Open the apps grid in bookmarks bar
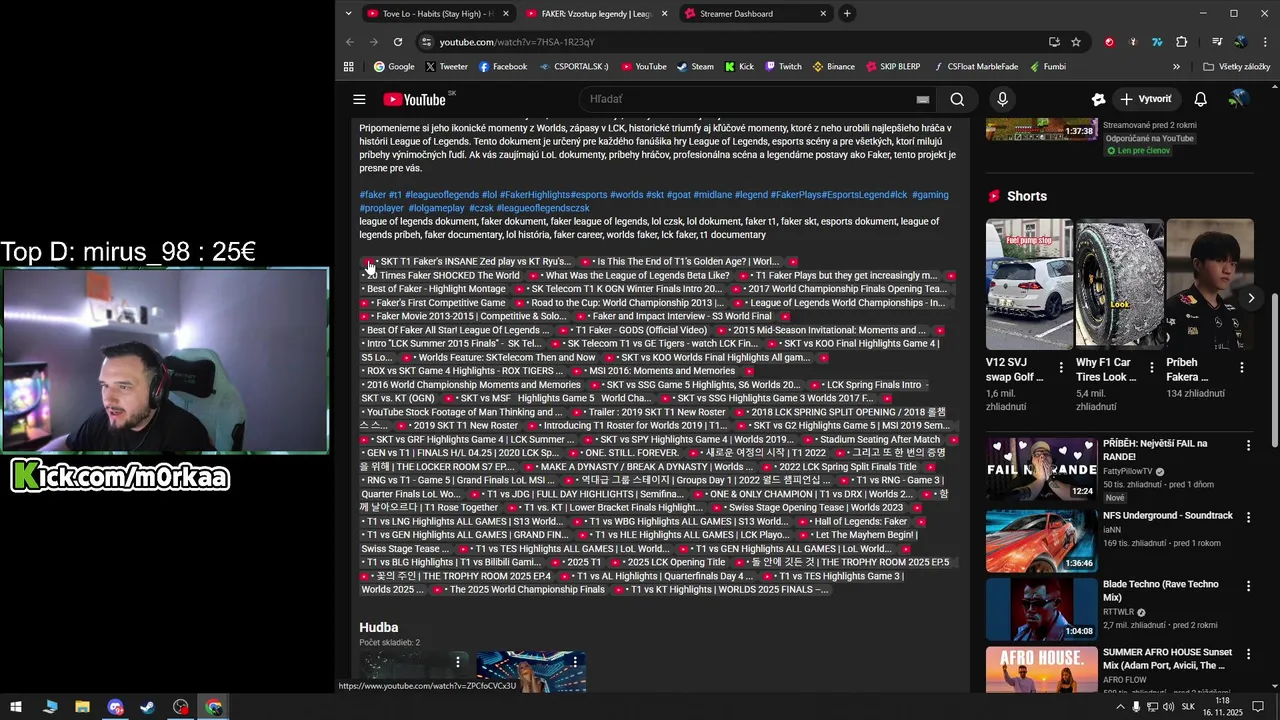The image size is (1280, 720). coord(349,67)
